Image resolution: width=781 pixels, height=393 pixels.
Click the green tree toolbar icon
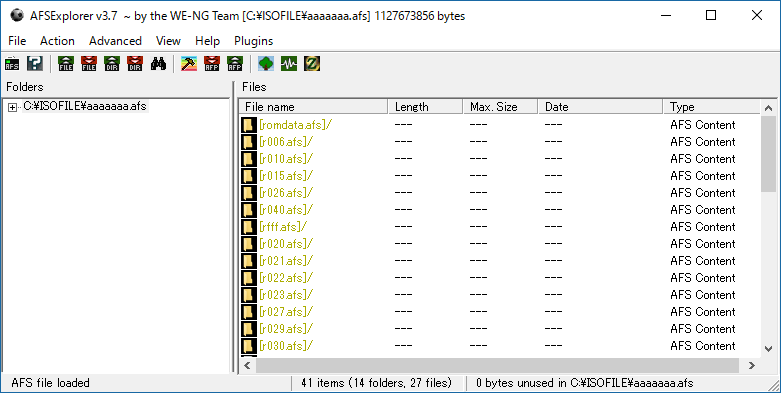[x=266, y=63]
